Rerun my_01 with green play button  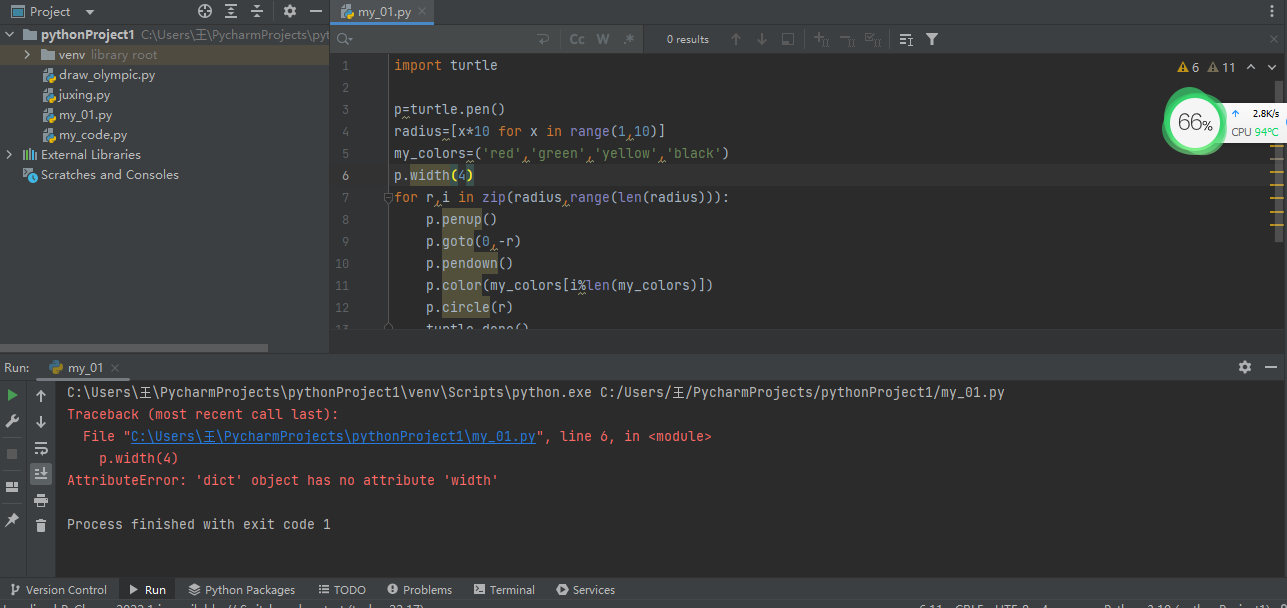tap(12, 396)
